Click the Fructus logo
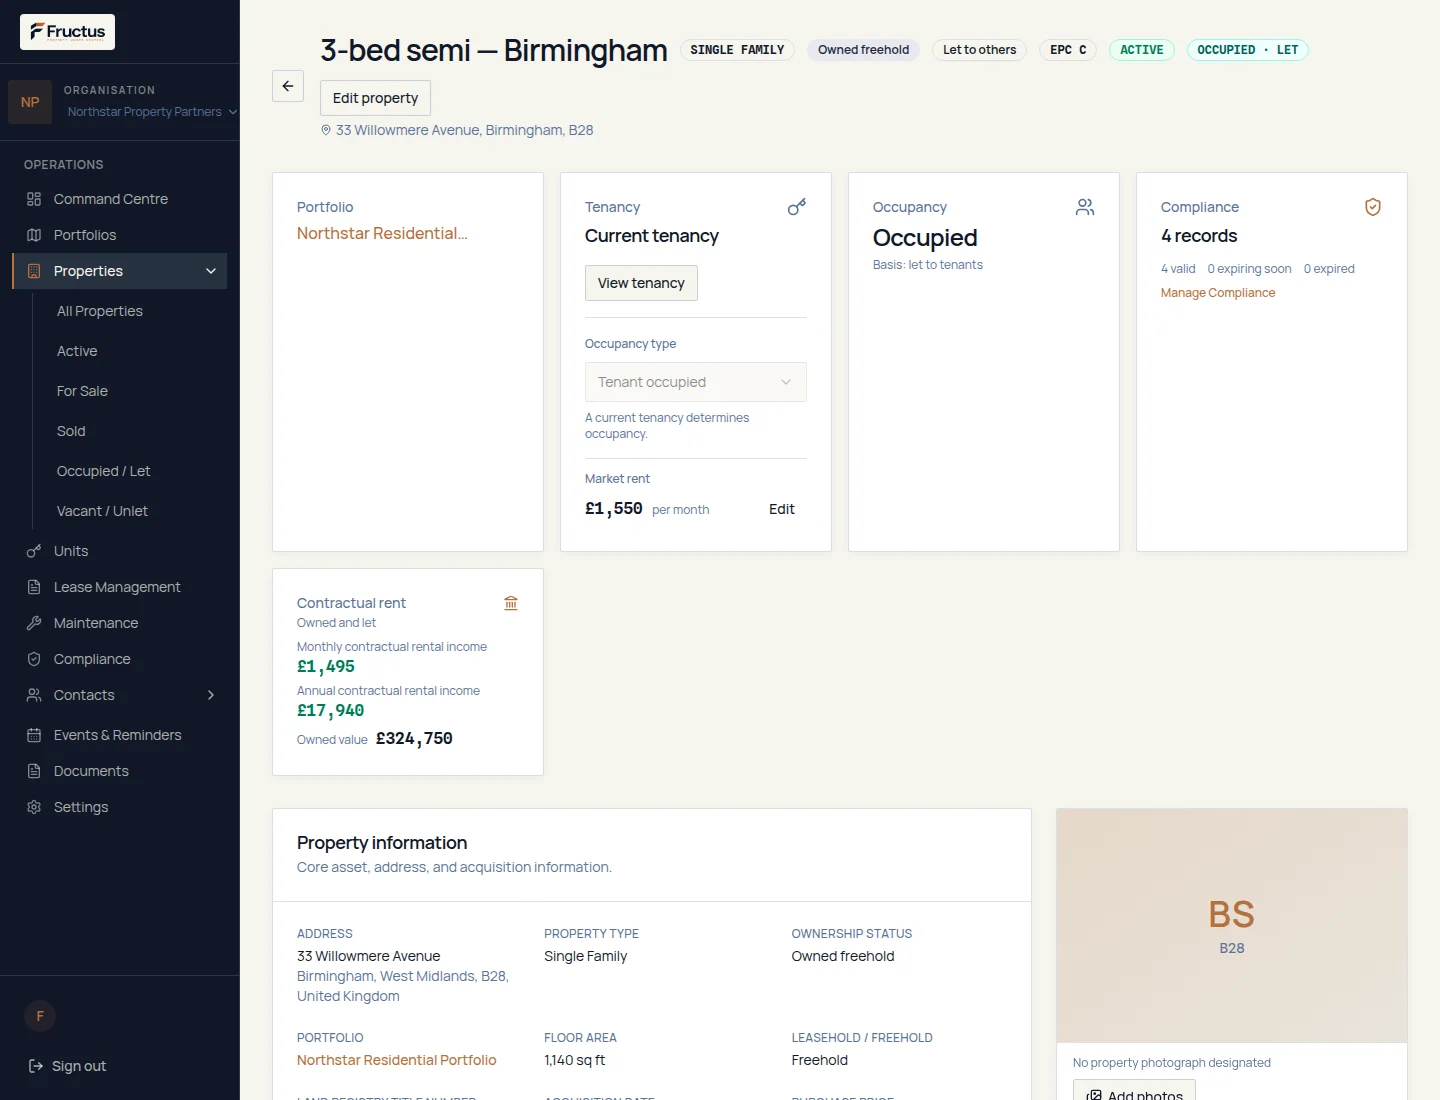The width and height of the screenshot is (1440, 1100). point(67,32)
